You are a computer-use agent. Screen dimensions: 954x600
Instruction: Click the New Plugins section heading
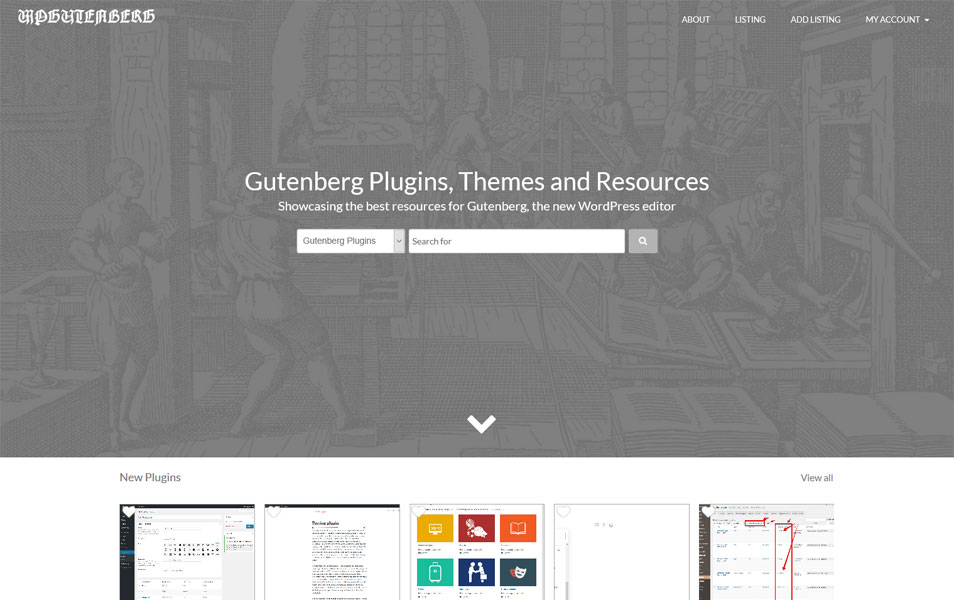pyautogui.click(x=150, y=478)
